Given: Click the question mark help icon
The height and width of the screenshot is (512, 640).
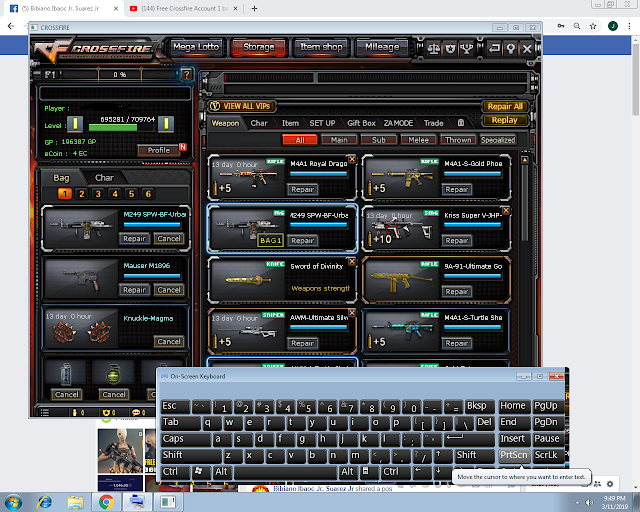Looking at the screenshot, I should [187, 74].
